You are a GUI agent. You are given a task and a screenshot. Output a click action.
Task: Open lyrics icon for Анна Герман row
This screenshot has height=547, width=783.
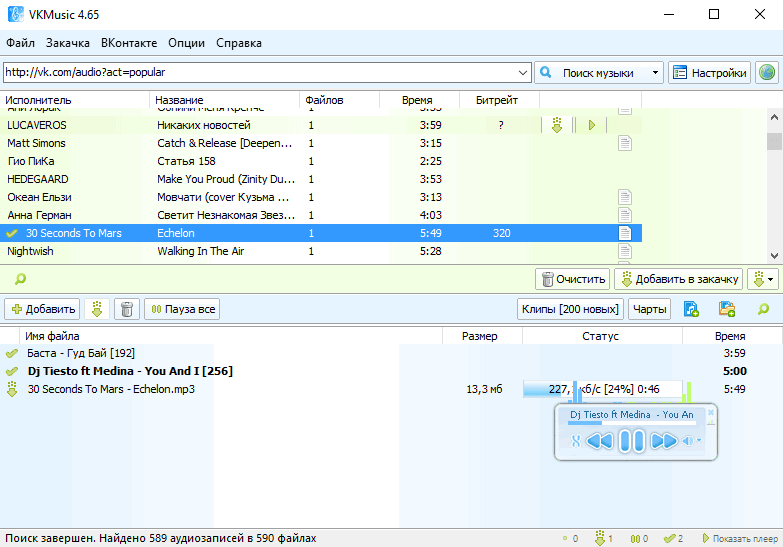[x=625, y=215]
